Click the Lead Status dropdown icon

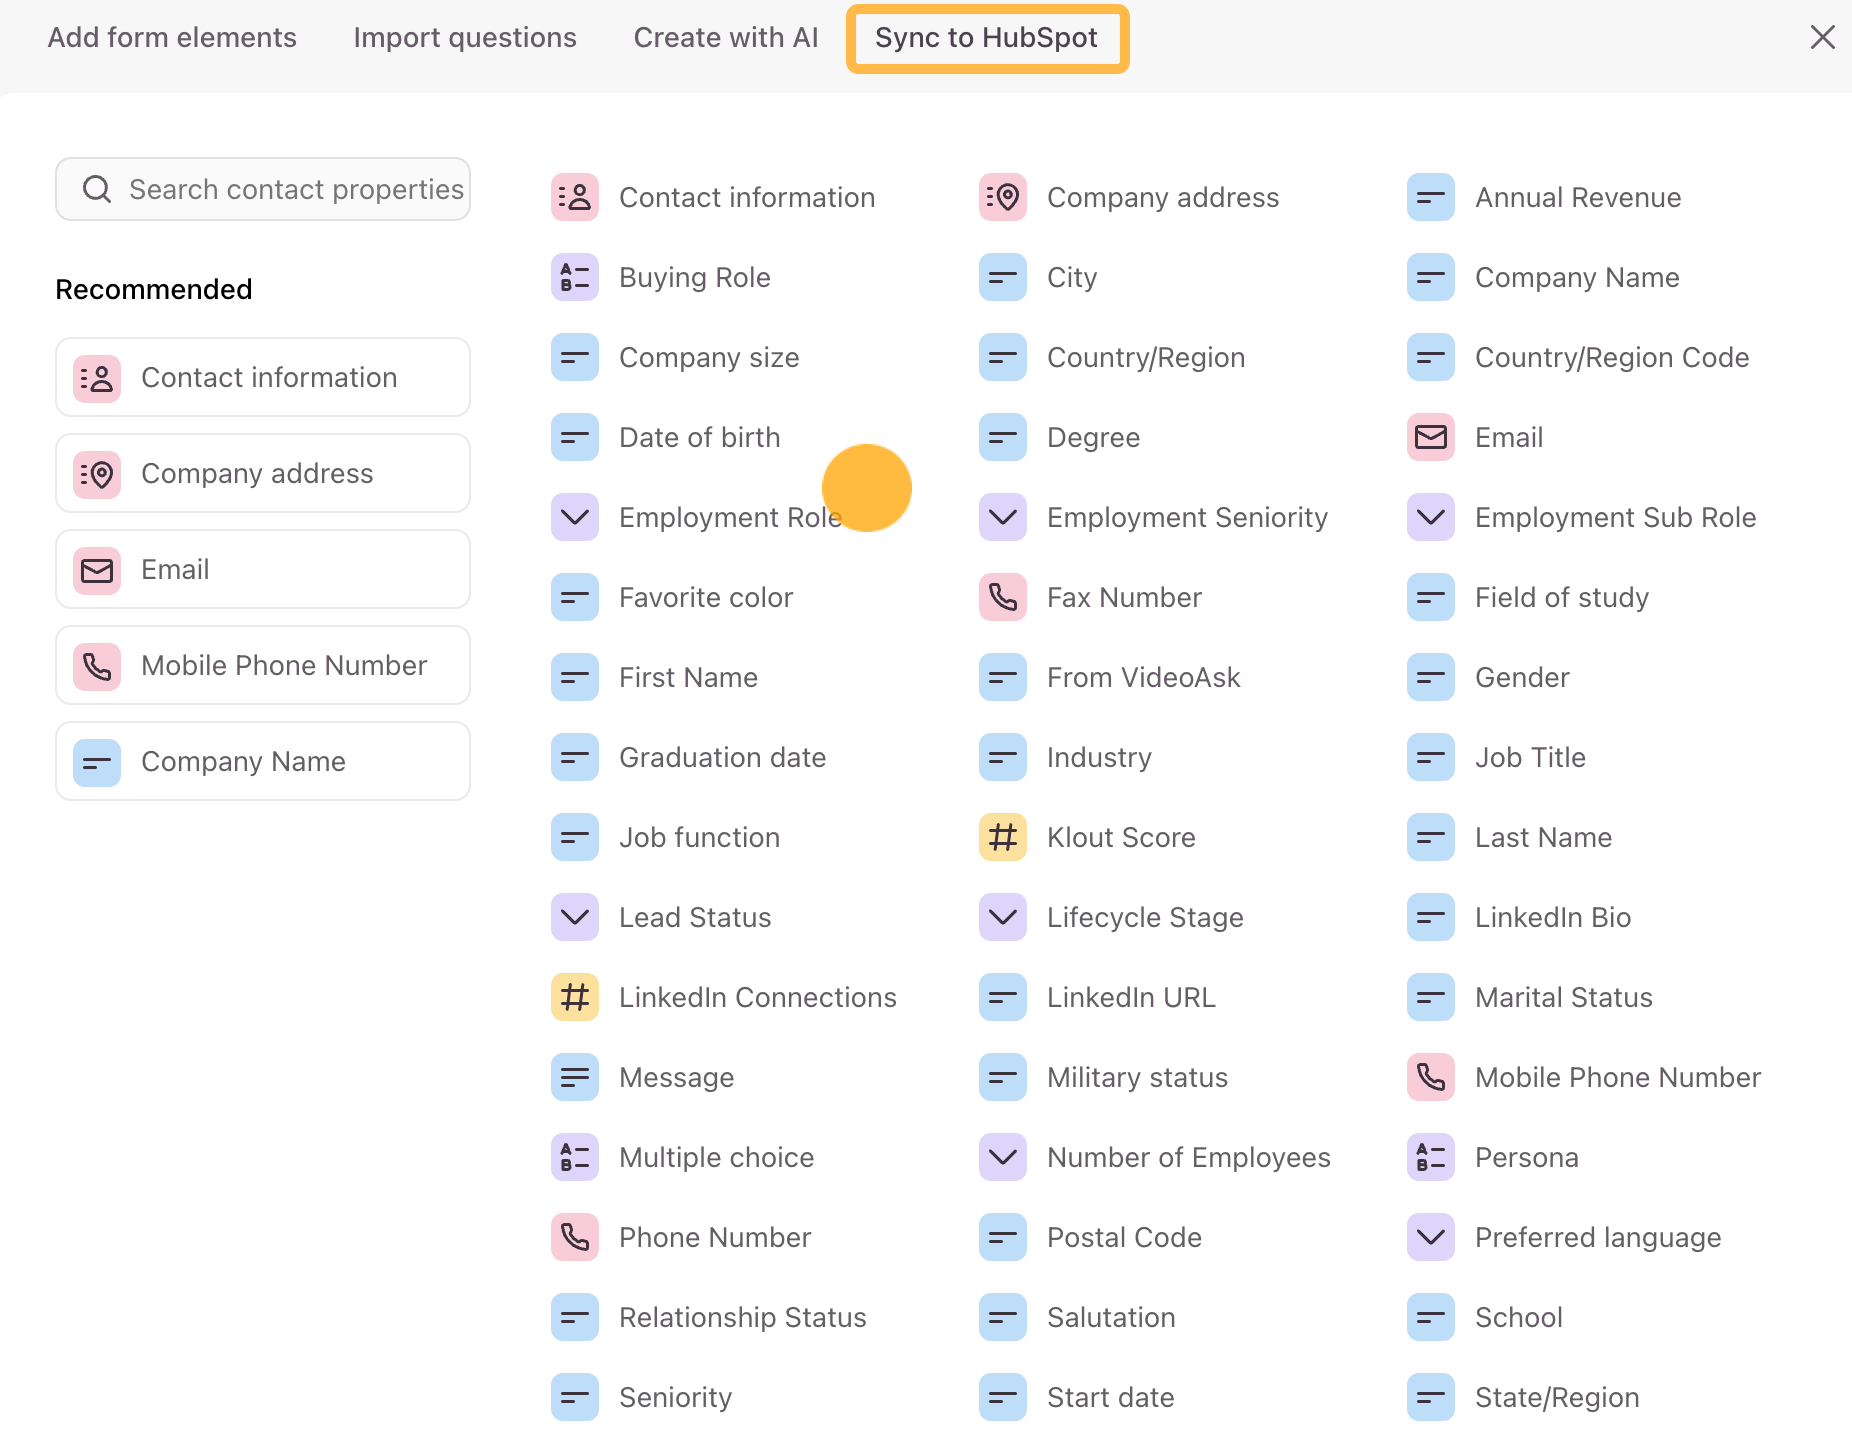[x=575, y=917]
